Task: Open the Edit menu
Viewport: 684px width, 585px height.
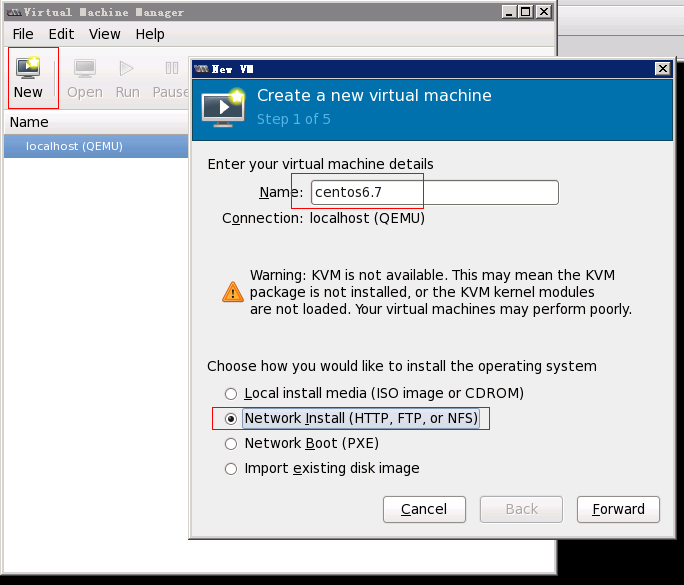Action: 61,34
